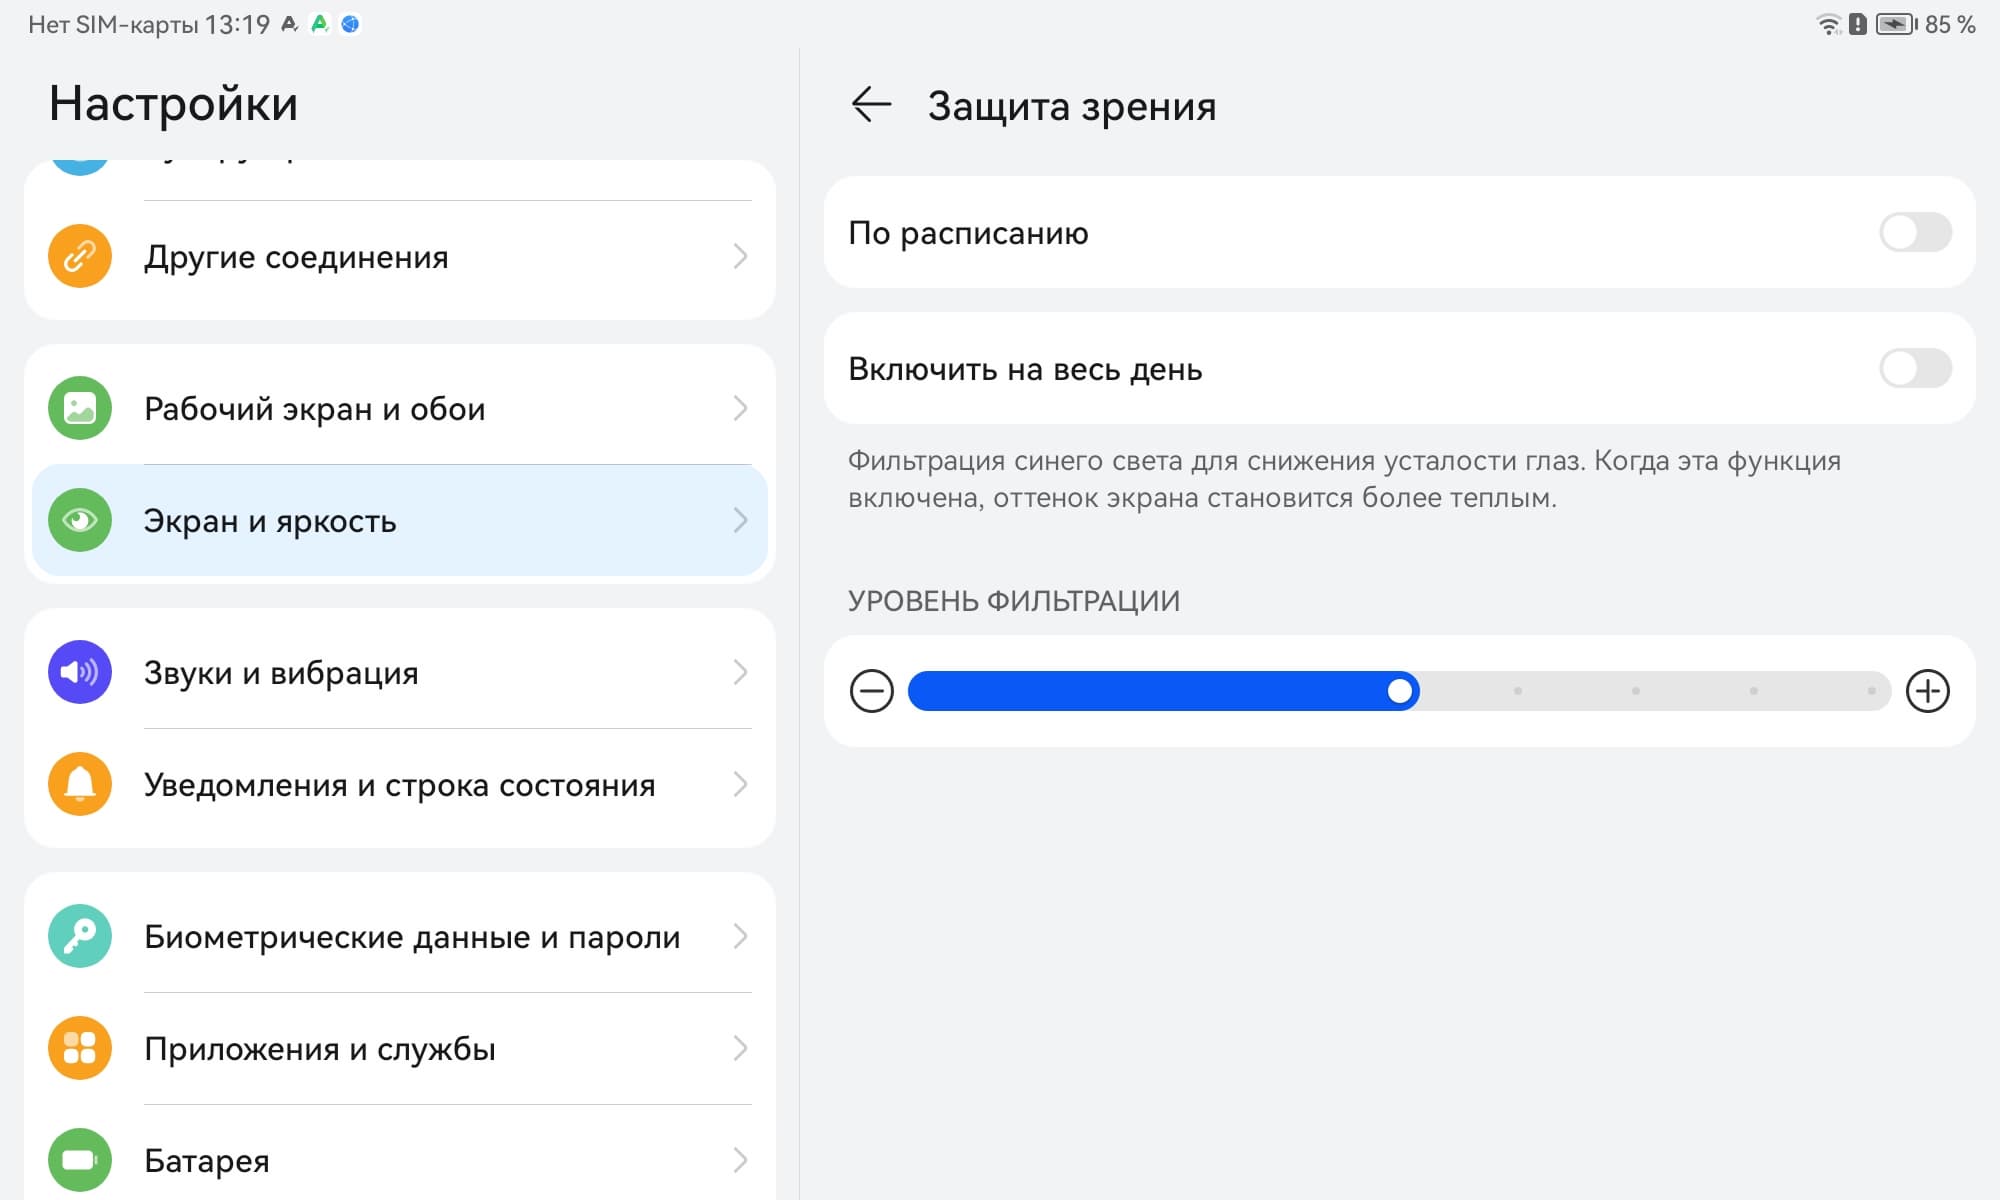Decrease filtration level with minus button
This screenshot has height=1200, width=2000.
[871, 691]
